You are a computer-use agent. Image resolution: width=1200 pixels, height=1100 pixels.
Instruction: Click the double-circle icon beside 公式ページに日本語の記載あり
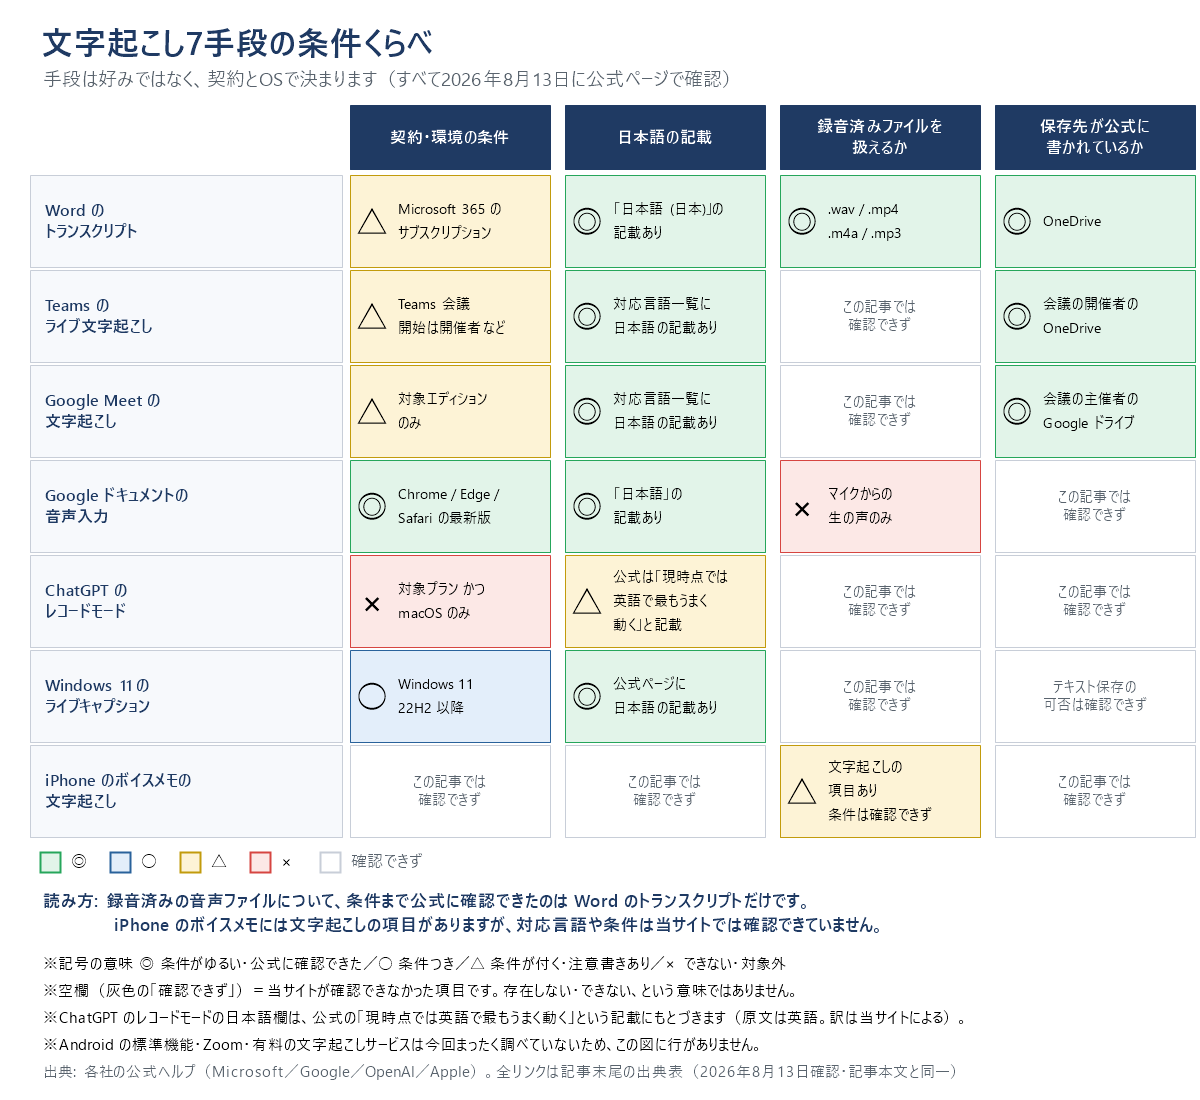click(x=587, y=696)
